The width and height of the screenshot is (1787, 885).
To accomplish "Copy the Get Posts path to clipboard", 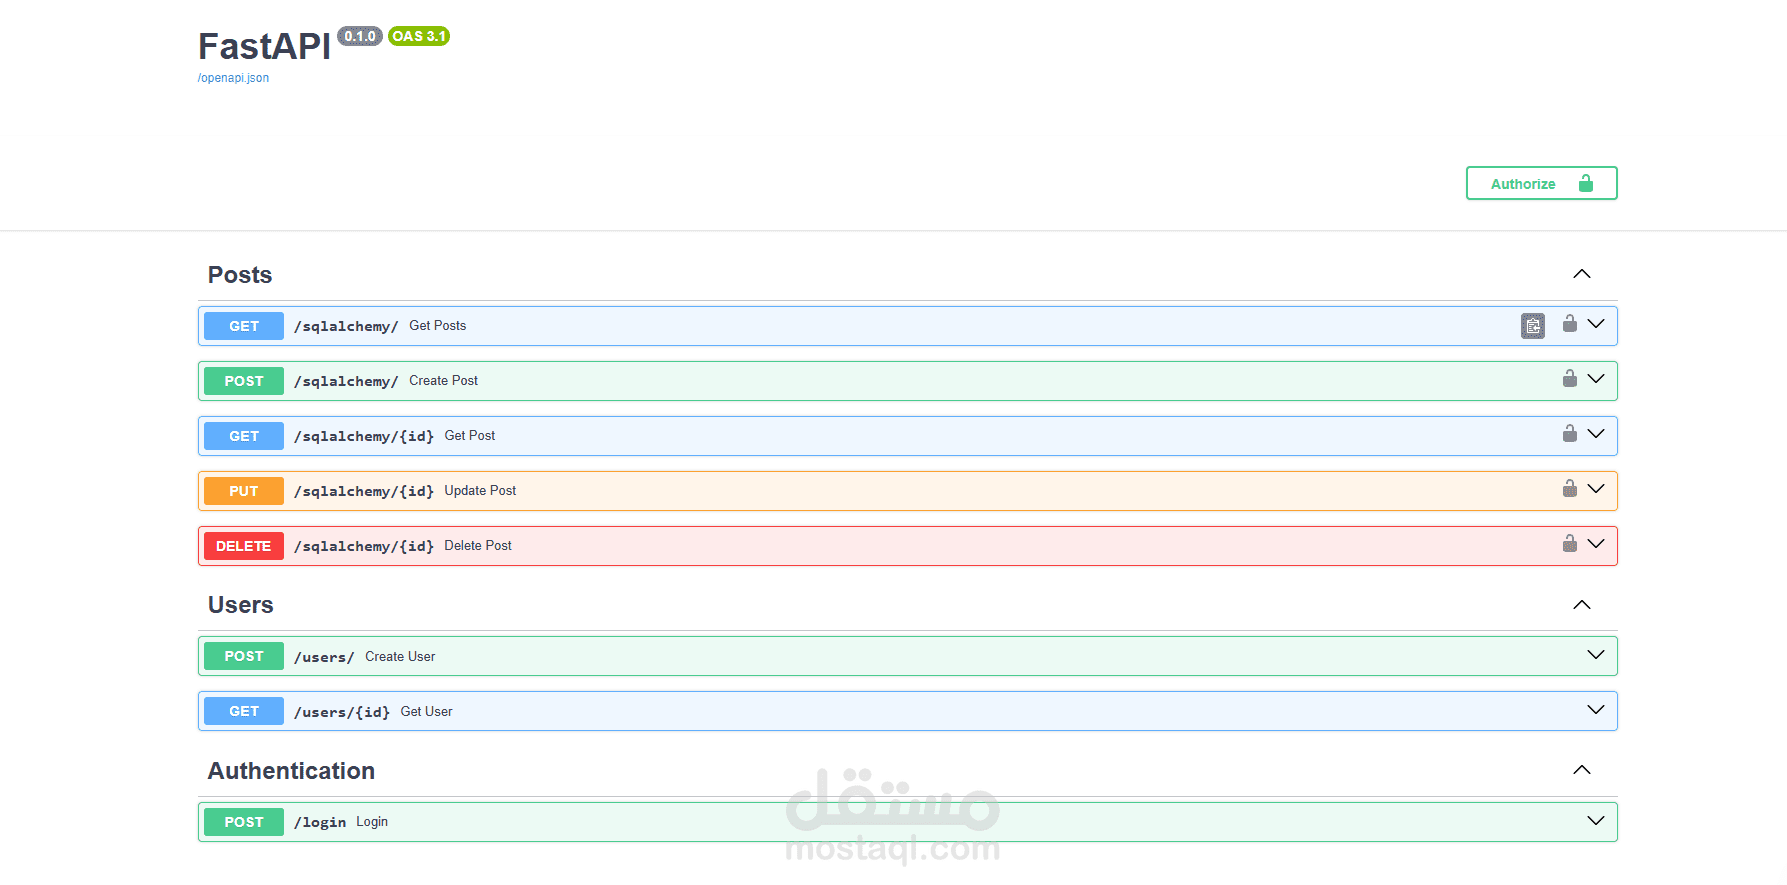I will [x=1533, y=326].
